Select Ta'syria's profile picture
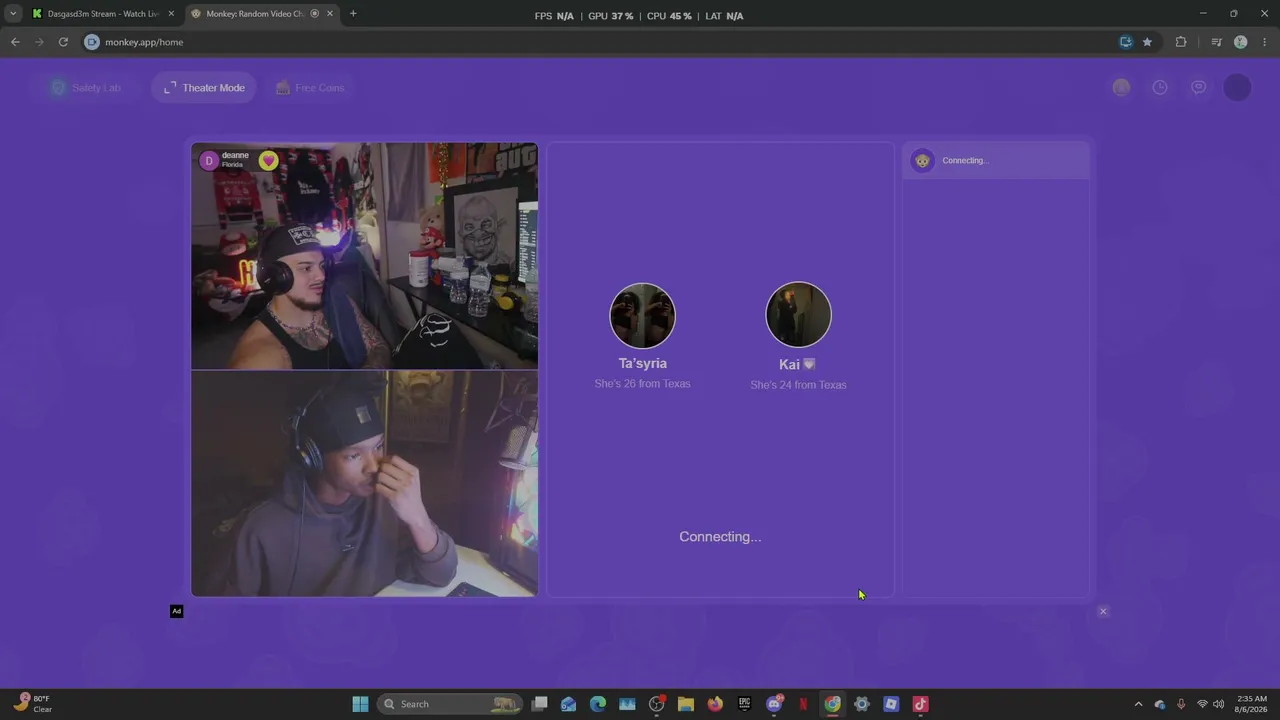Image resolution: width=1280 pixels, height=720 pixels. tap(642, 315)
